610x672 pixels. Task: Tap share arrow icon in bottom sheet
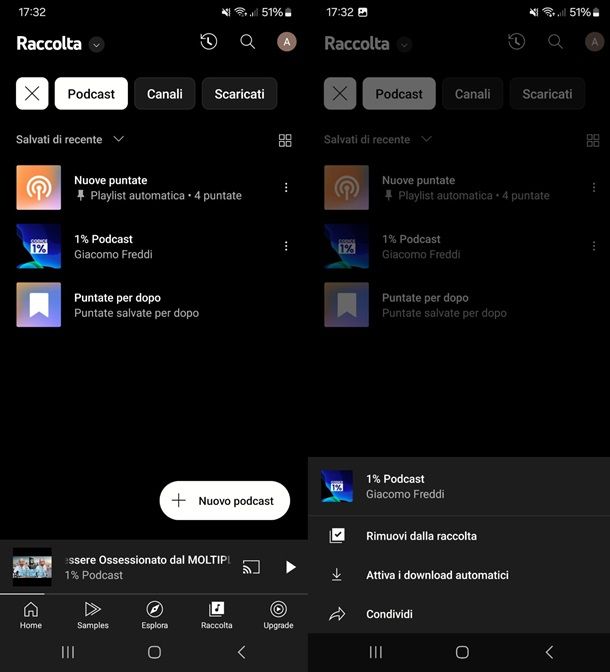pyautogui.click(x=337, y=614)
